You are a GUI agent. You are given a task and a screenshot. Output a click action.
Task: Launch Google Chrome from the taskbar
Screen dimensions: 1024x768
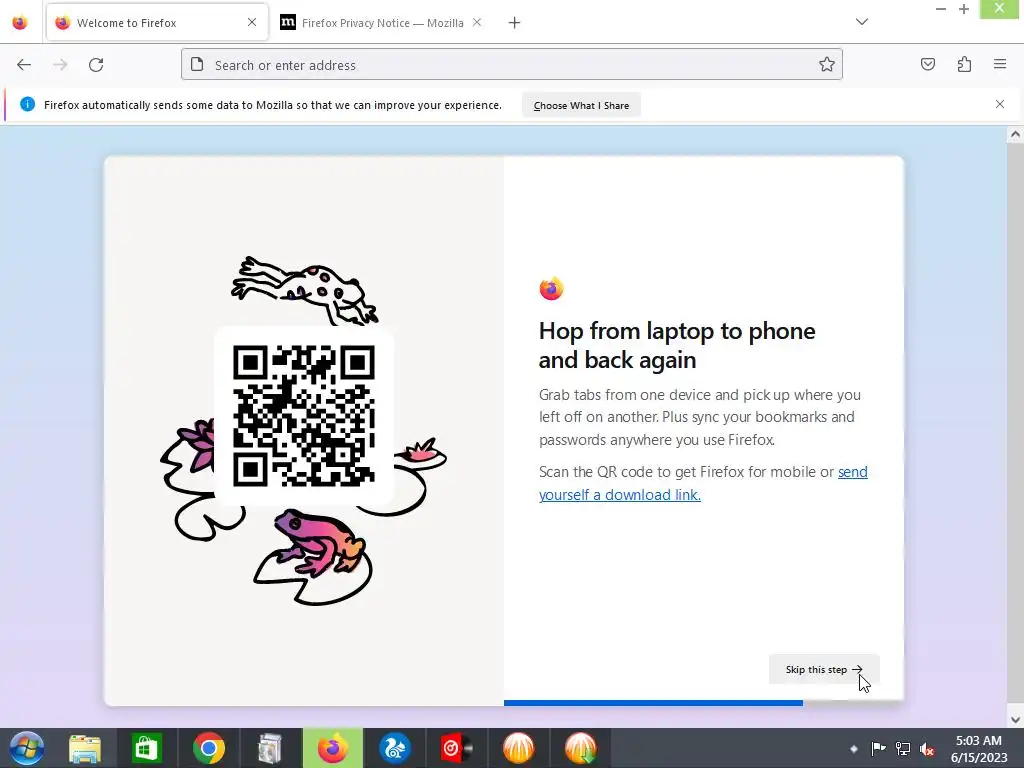click(209, 748)
